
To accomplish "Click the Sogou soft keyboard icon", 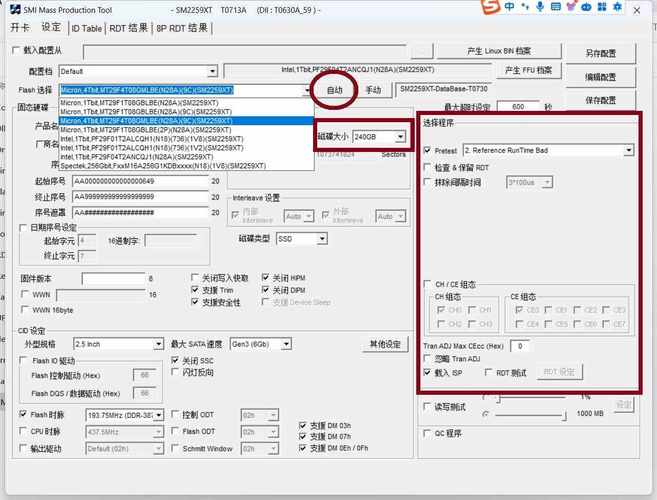I will (557, 8).
